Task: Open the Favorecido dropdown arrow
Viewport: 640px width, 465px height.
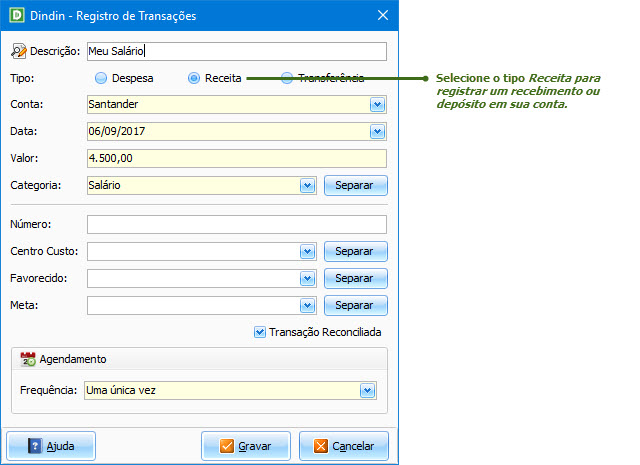Action: [x=307, y=278]
